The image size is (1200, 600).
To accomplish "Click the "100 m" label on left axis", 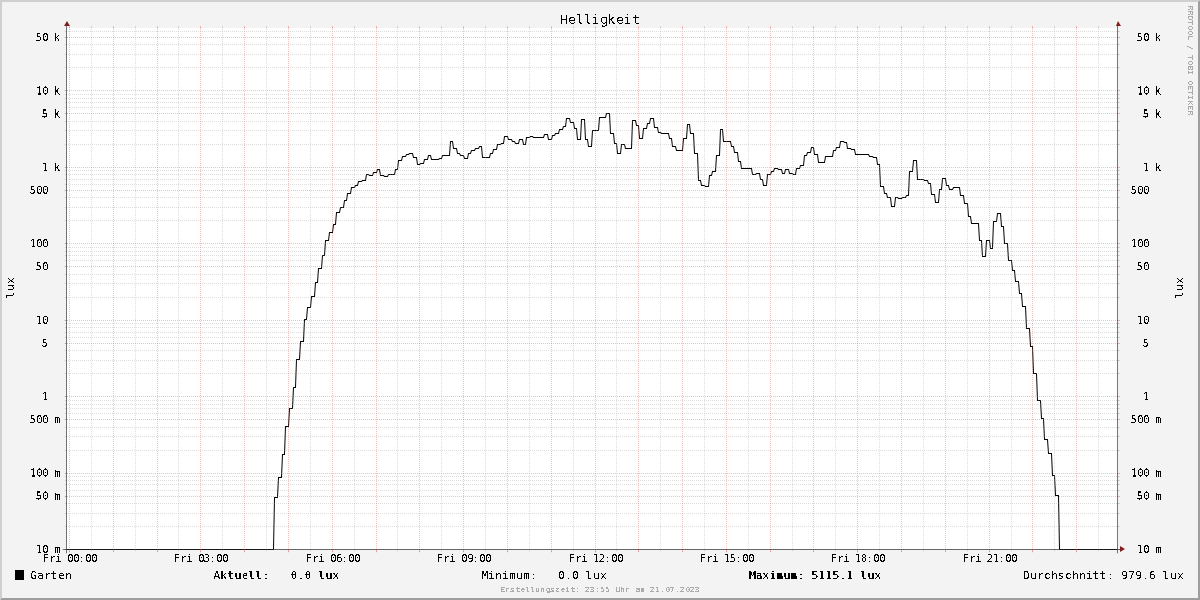I will [x=43, y=473].
